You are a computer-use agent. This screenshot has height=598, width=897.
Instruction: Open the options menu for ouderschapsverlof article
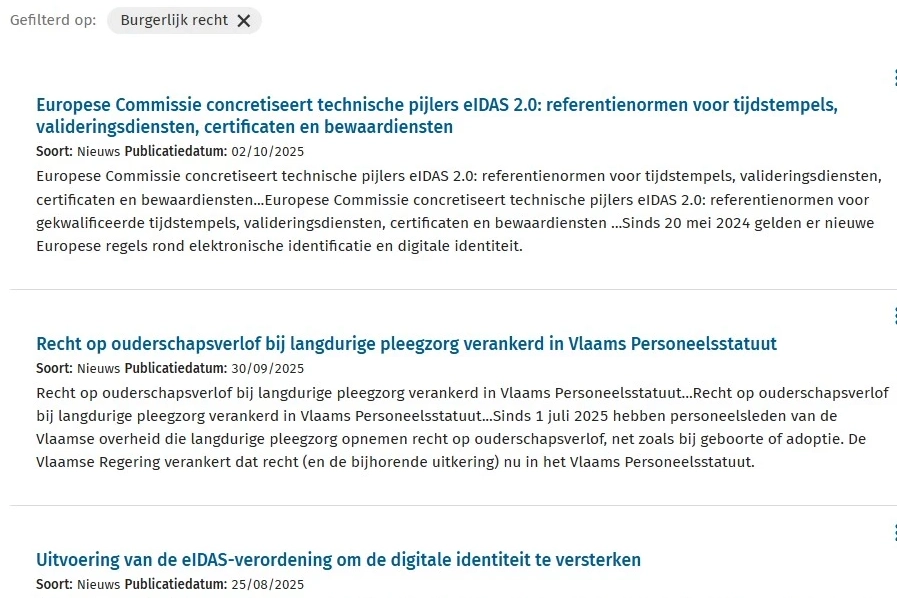coord(893,316)
